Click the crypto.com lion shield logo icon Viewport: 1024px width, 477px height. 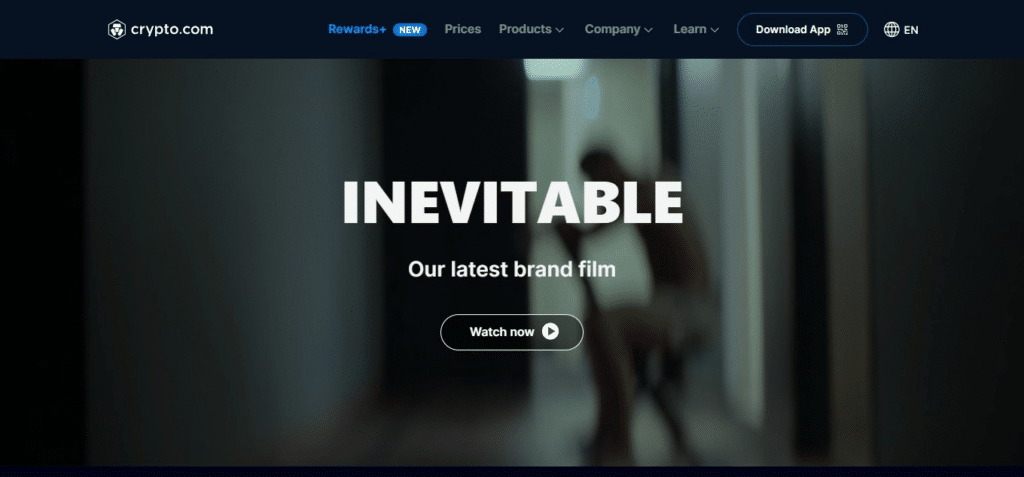[117, 29]
